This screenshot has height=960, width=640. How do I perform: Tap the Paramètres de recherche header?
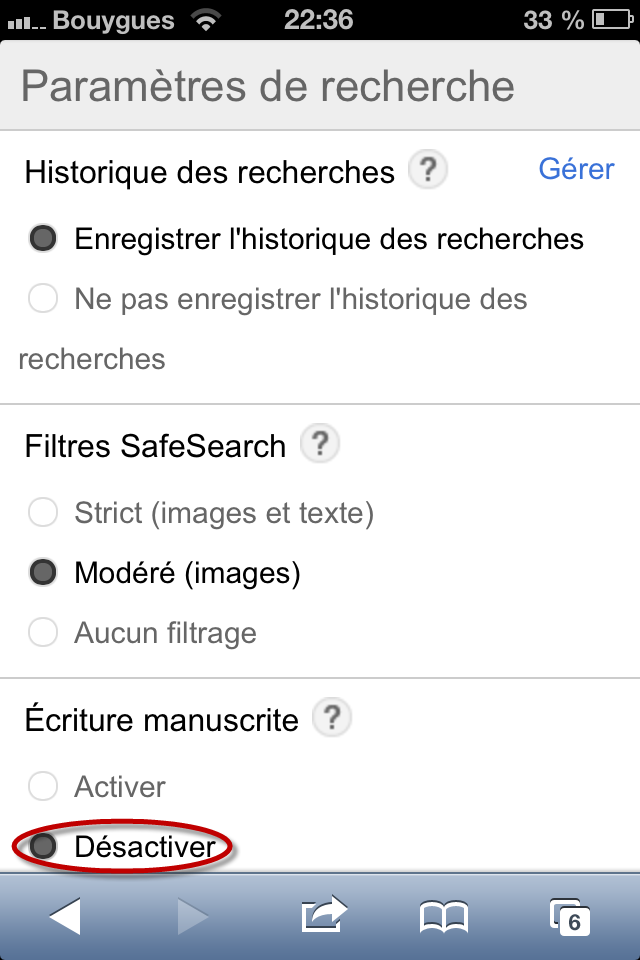click(268, 86)
